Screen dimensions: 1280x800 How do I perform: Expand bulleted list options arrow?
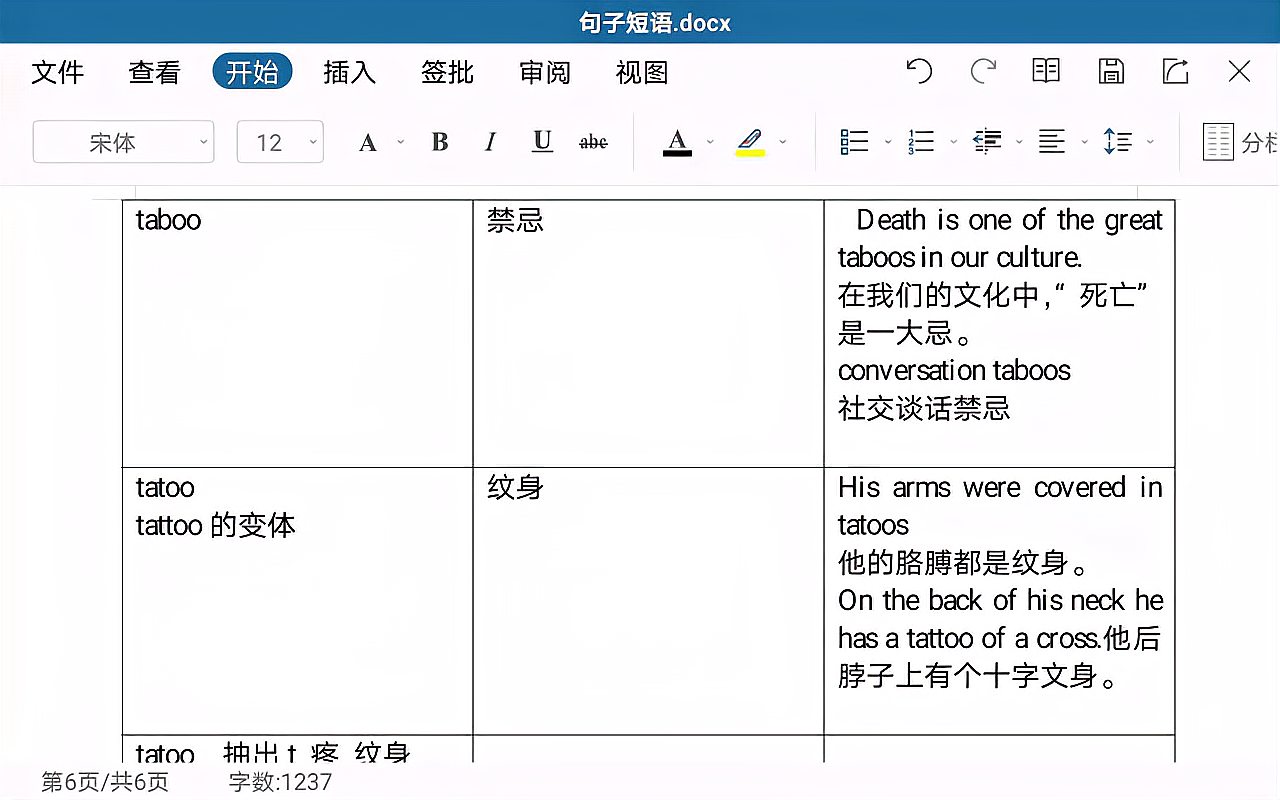[888, 142]
